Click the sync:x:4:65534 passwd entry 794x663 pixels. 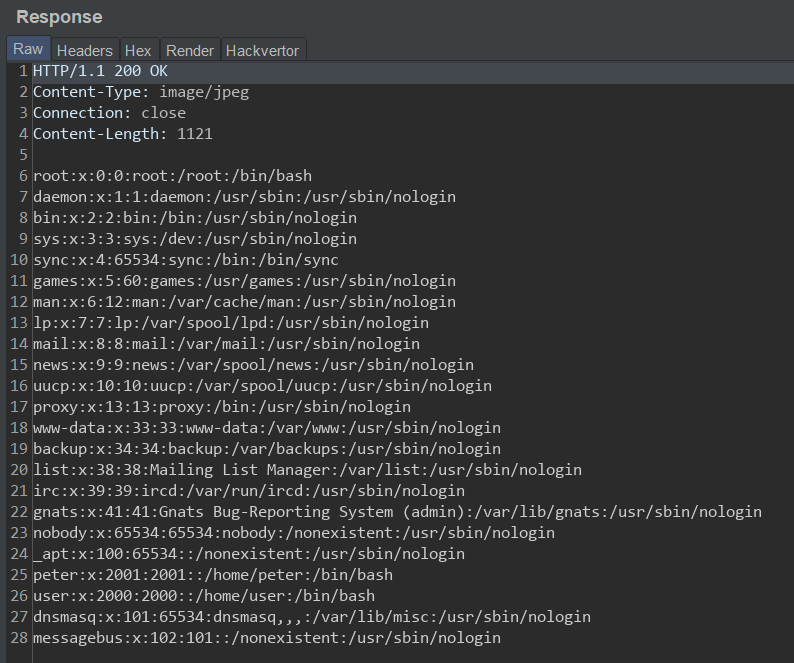pyautogui.click(x=186, y=260)
